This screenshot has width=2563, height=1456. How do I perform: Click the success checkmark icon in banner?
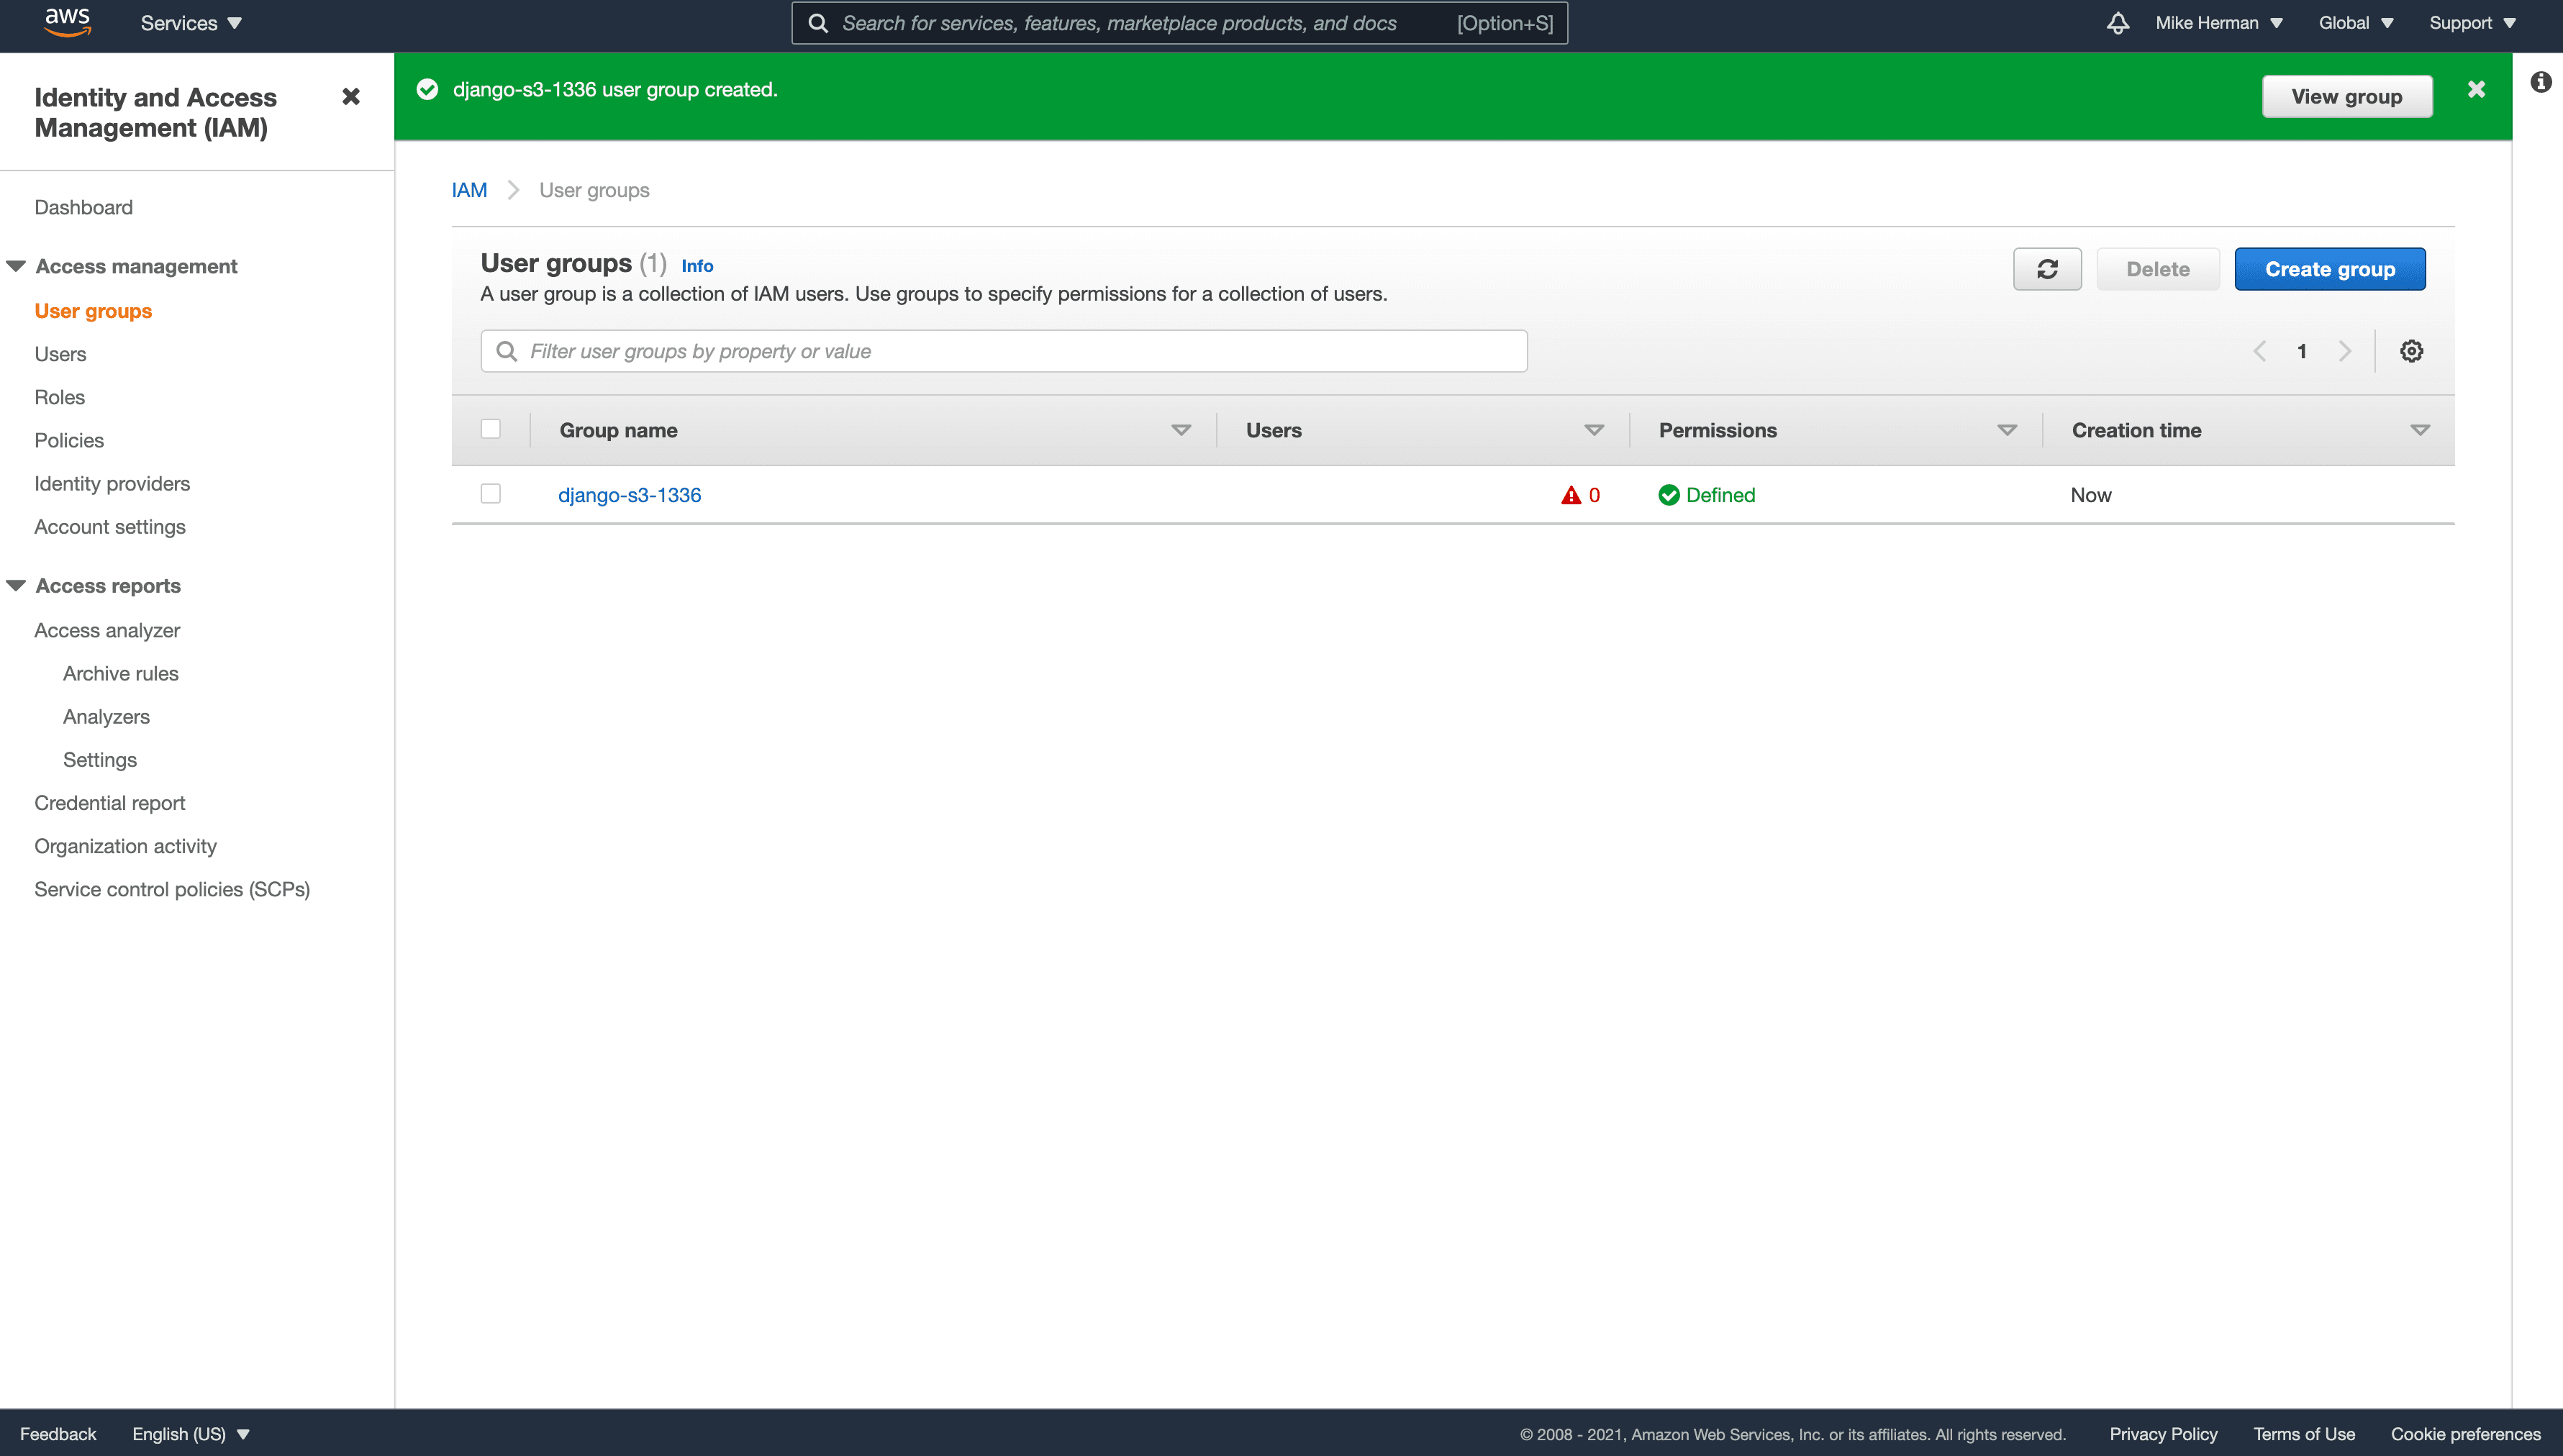(x=427, y=90)
